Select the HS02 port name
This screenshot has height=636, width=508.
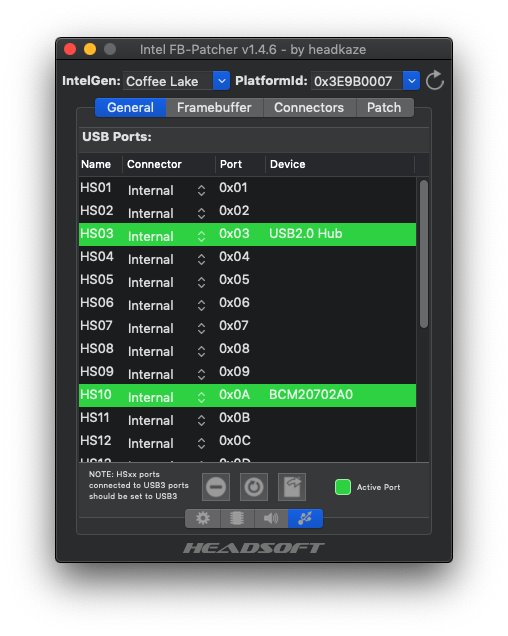click(97, 211)
